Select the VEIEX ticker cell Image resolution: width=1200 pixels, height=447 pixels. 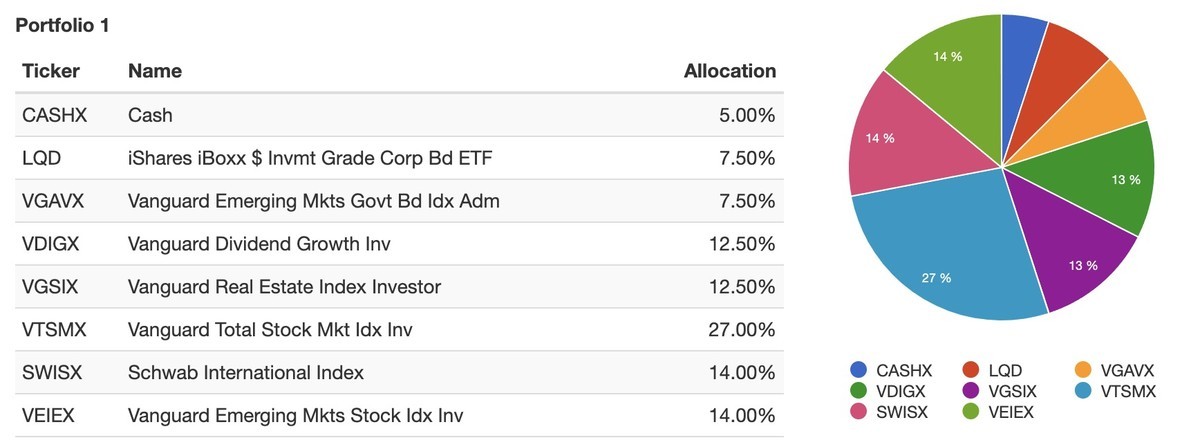51,416
